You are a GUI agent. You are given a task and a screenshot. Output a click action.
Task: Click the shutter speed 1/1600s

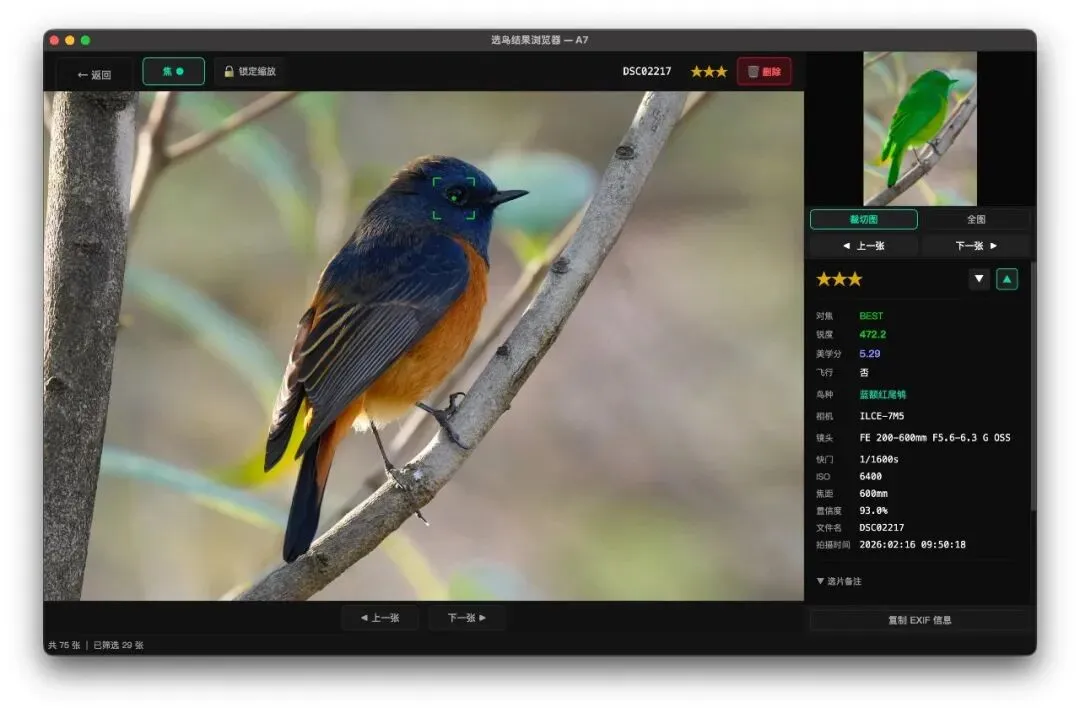(x=878, y=459)
